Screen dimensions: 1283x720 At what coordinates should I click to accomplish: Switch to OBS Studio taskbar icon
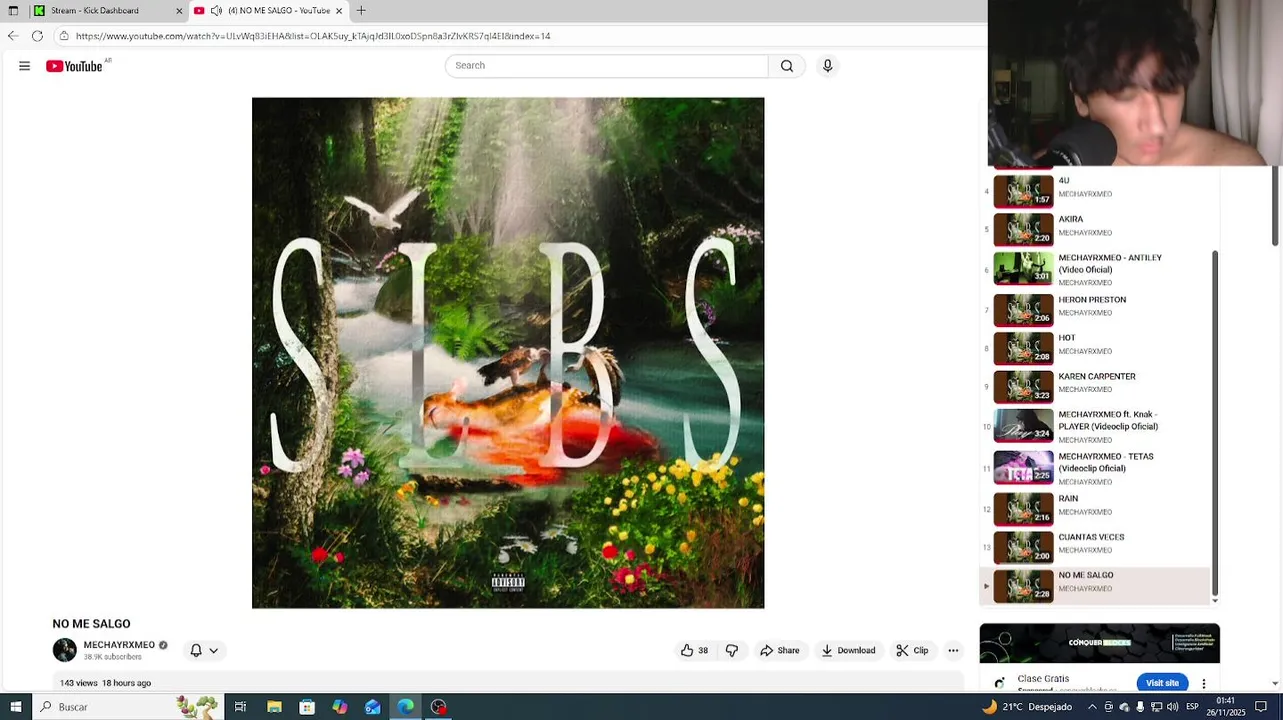(x=439, y=707)
